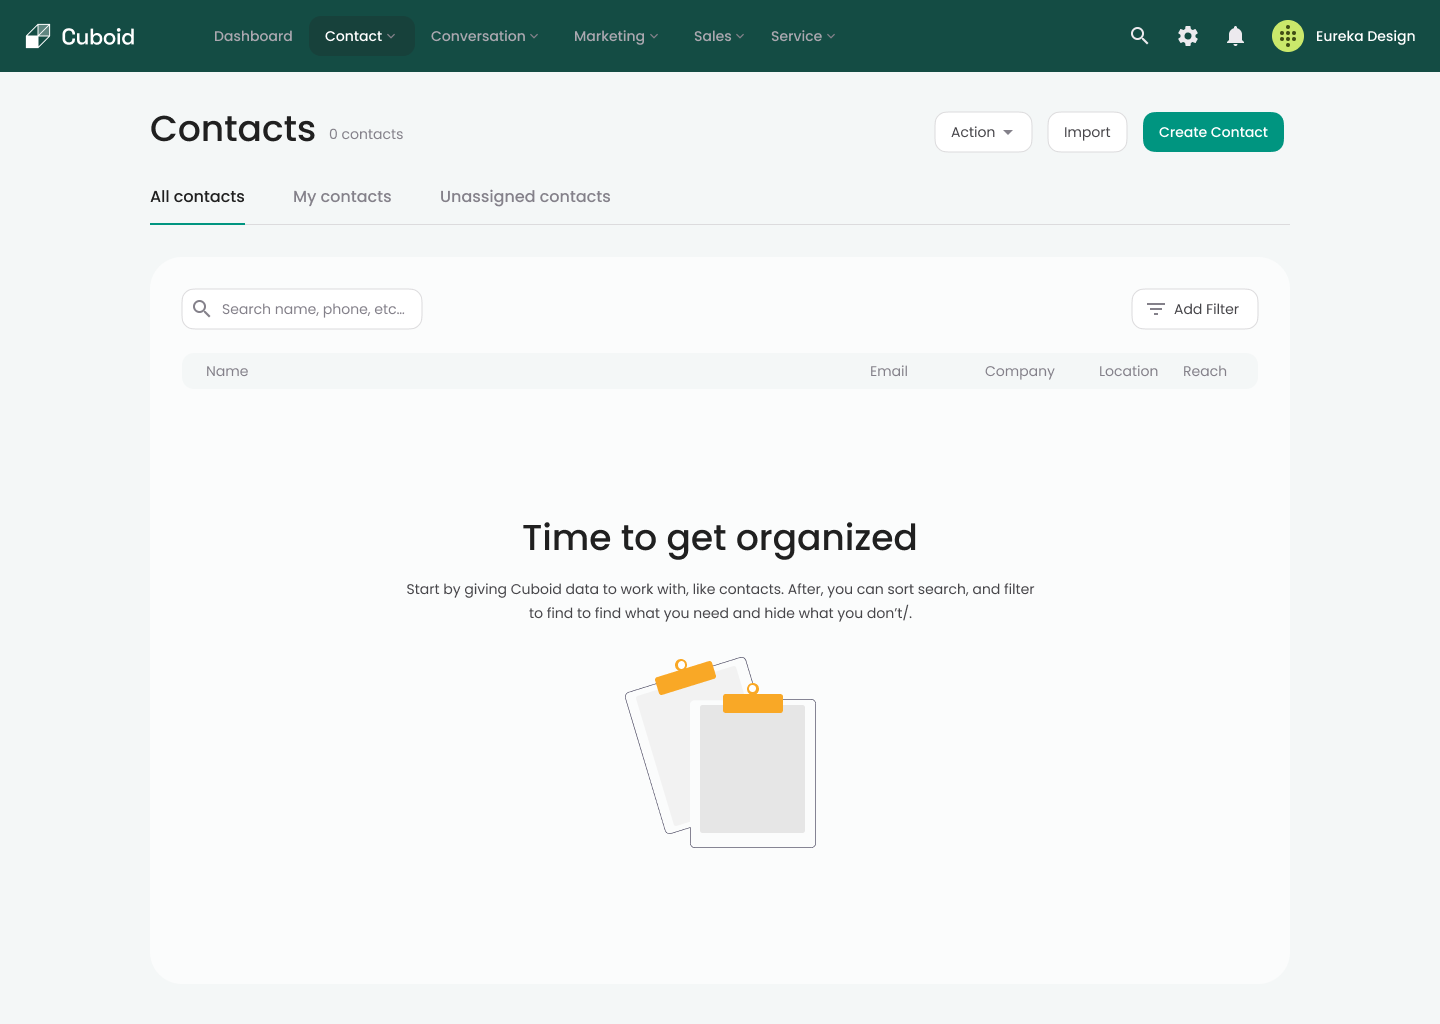Go to Dashboard
The height and width of the screenshot is (1024, 1440).
[x=253, y=36]
